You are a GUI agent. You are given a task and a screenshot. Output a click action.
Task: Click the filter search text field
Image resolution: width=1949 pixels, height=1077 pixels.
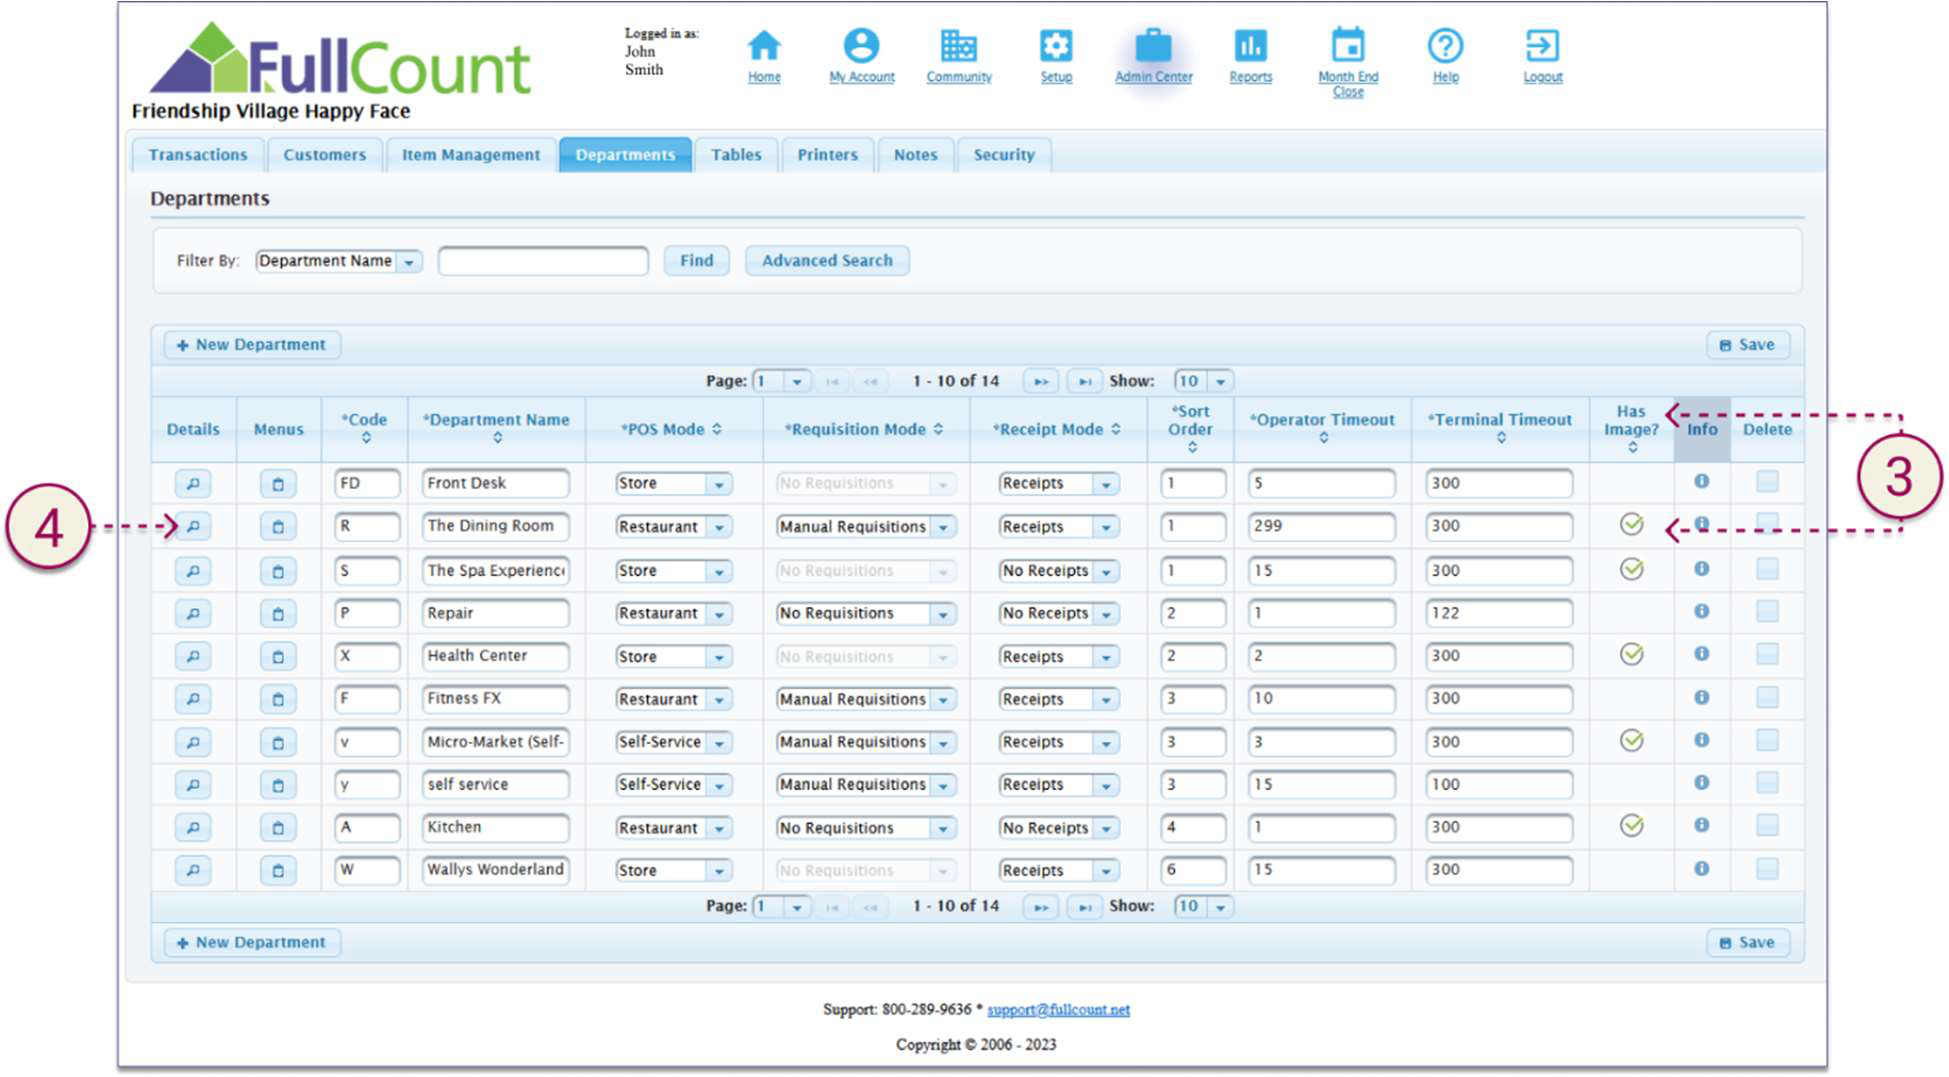(543, 261)
